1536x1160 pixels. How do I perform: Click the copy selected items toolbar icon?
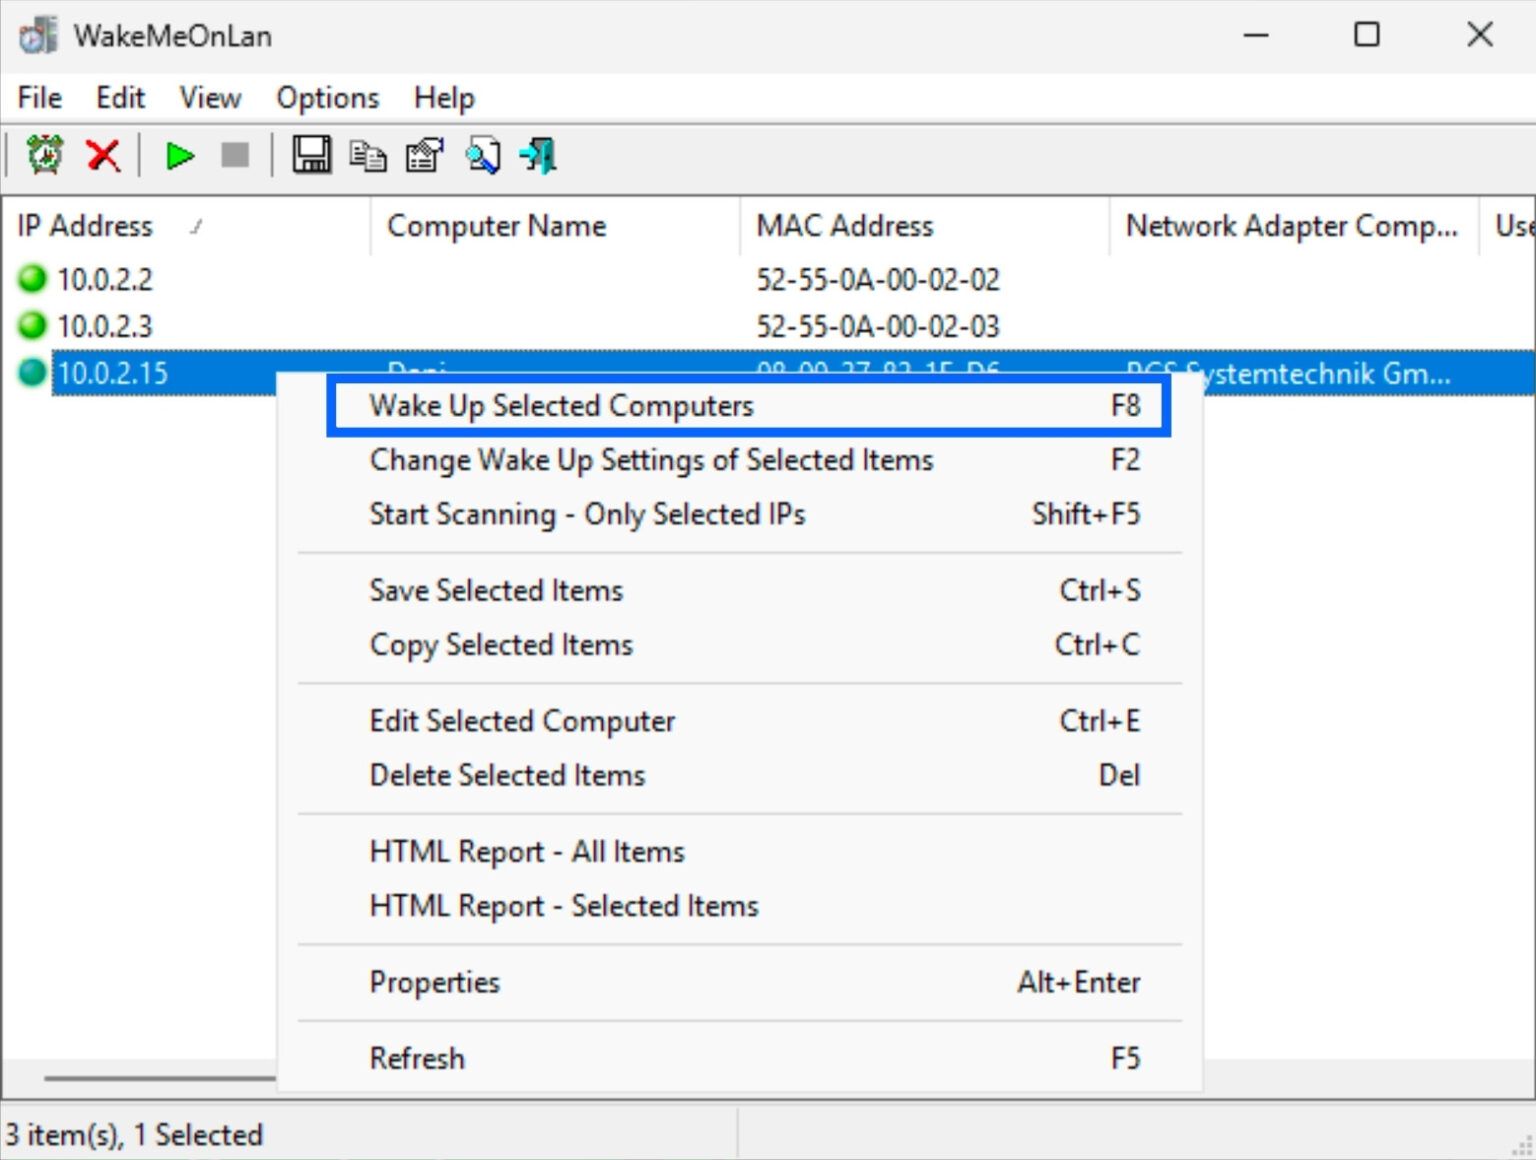[368, 156]
